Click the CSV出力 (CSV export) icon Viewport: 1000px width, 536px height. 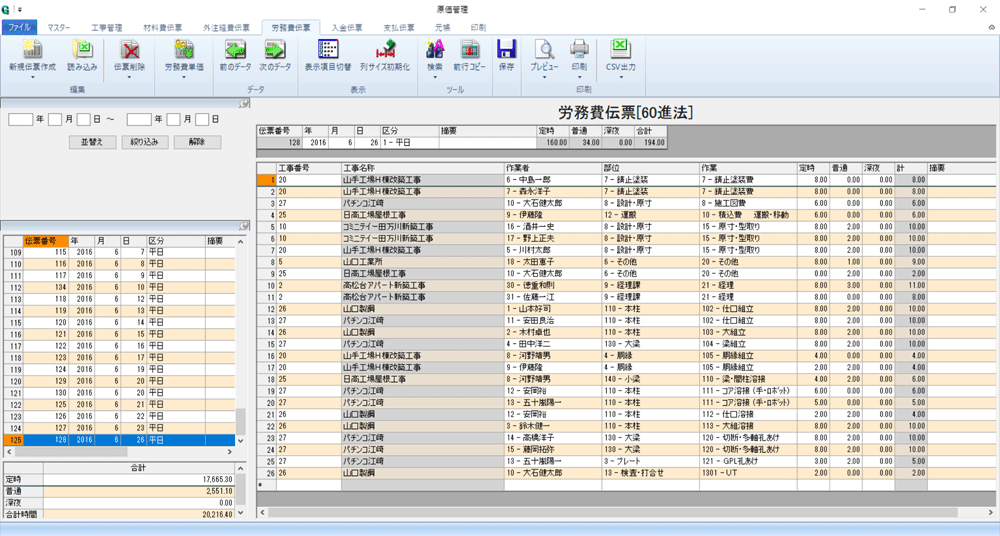point(620,50)
